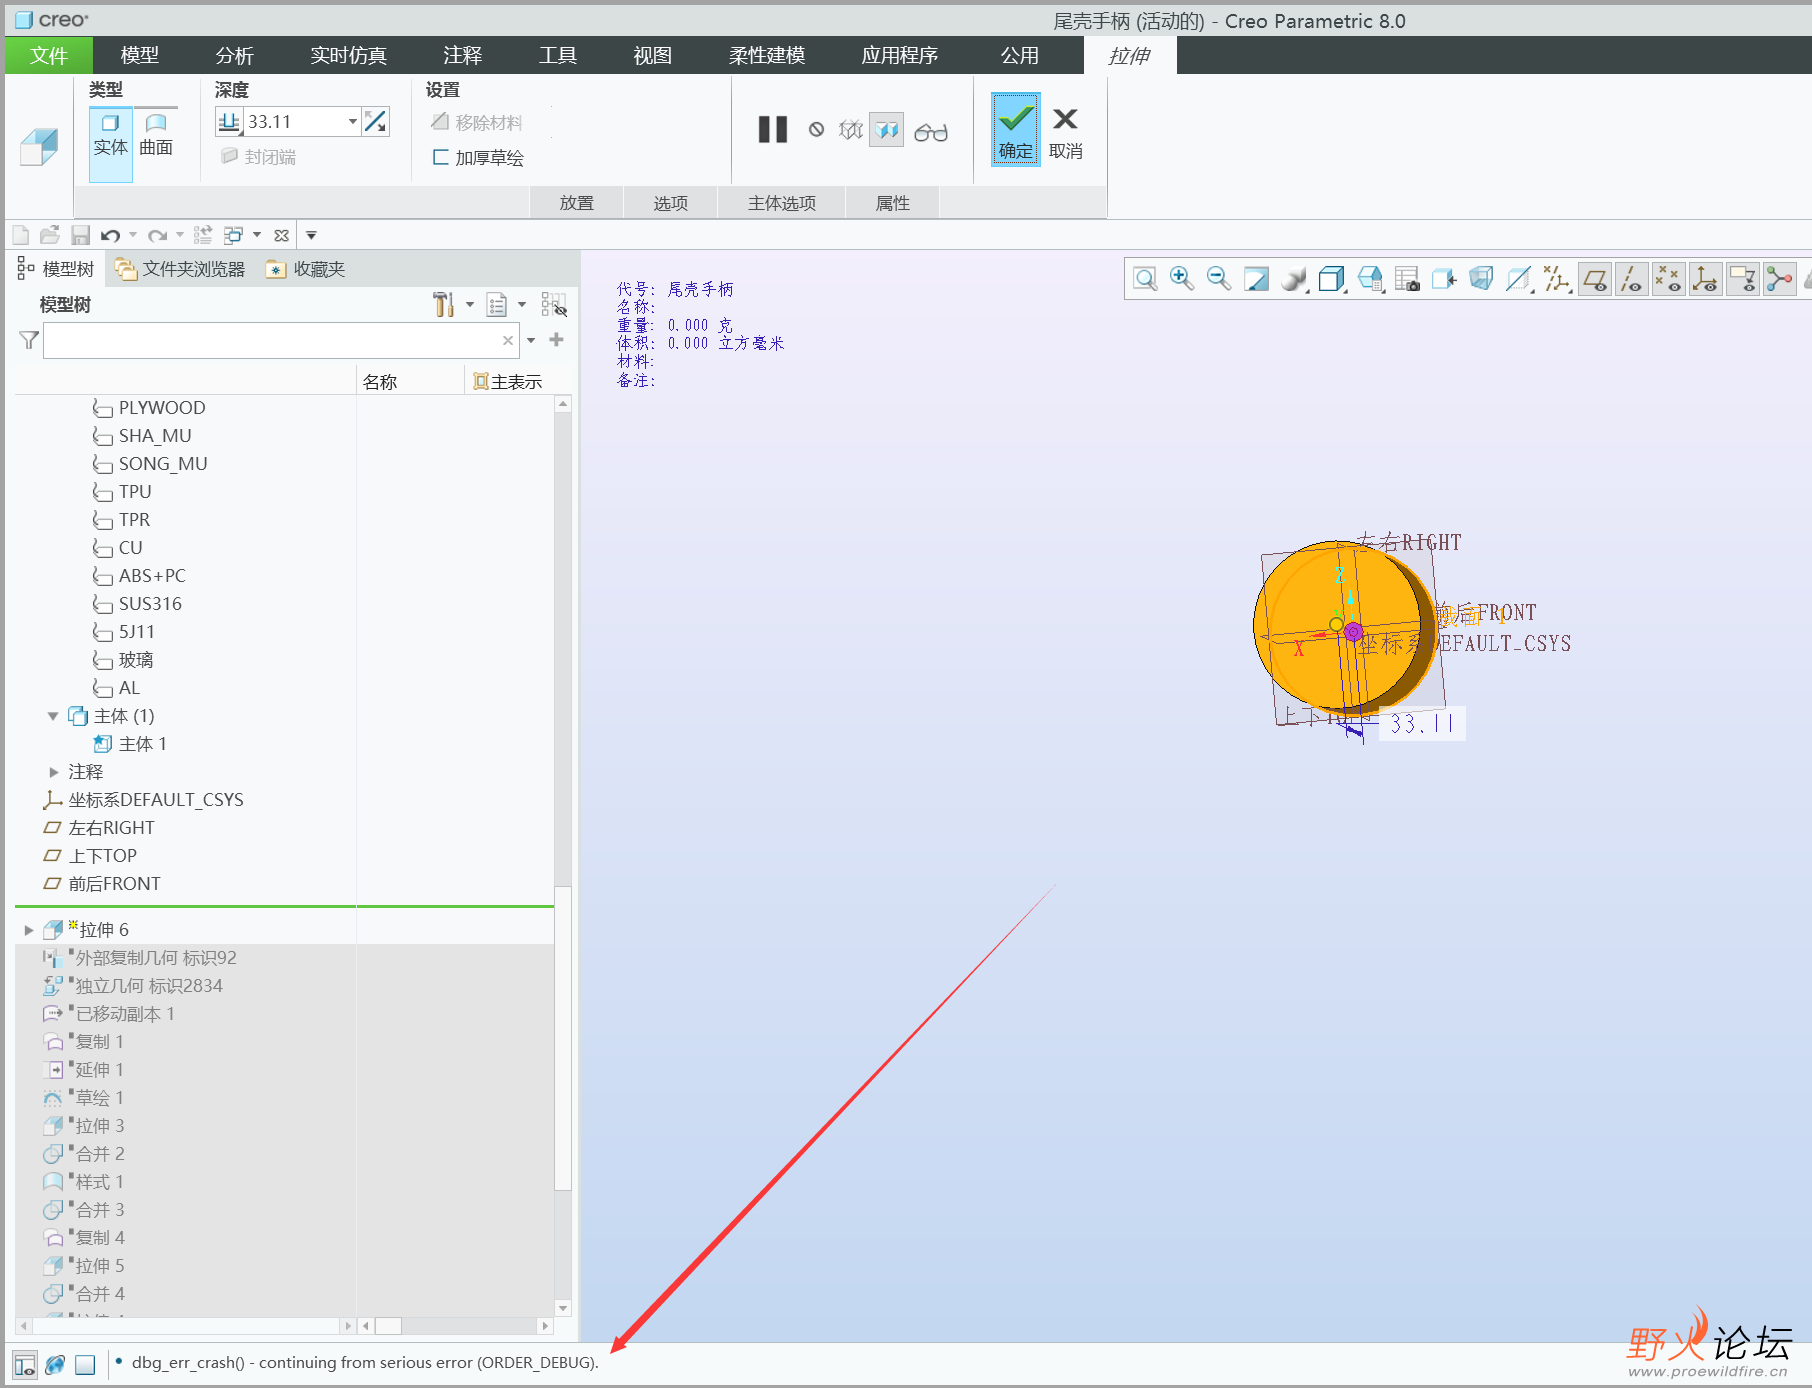Confirm the extrude with 确定
The height and width of the screenshot is (1388, 1812).
click(1015, 130)
